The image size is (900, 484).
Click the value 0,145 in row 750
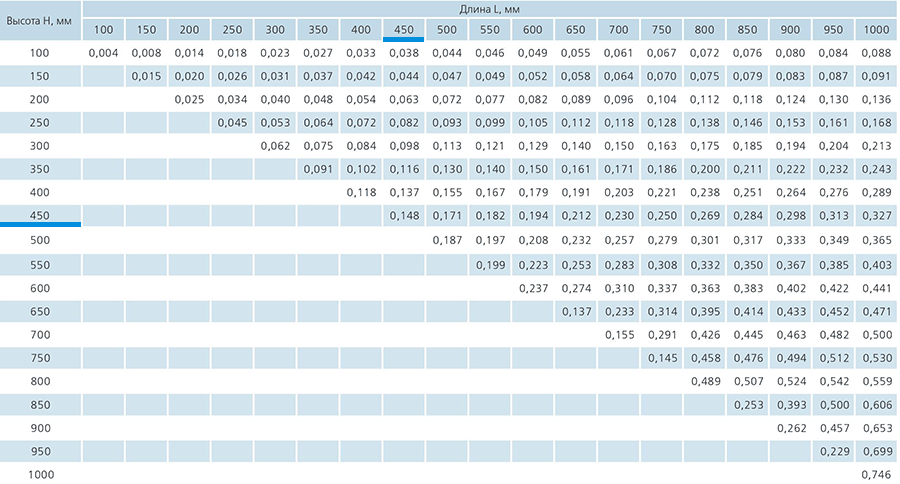662,358
